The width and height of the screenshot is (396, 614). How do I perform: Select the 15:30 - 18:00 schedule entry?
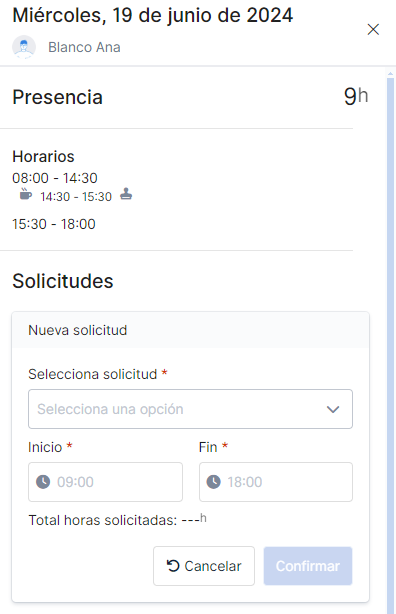pyautogui.click(x=54, y=224)
